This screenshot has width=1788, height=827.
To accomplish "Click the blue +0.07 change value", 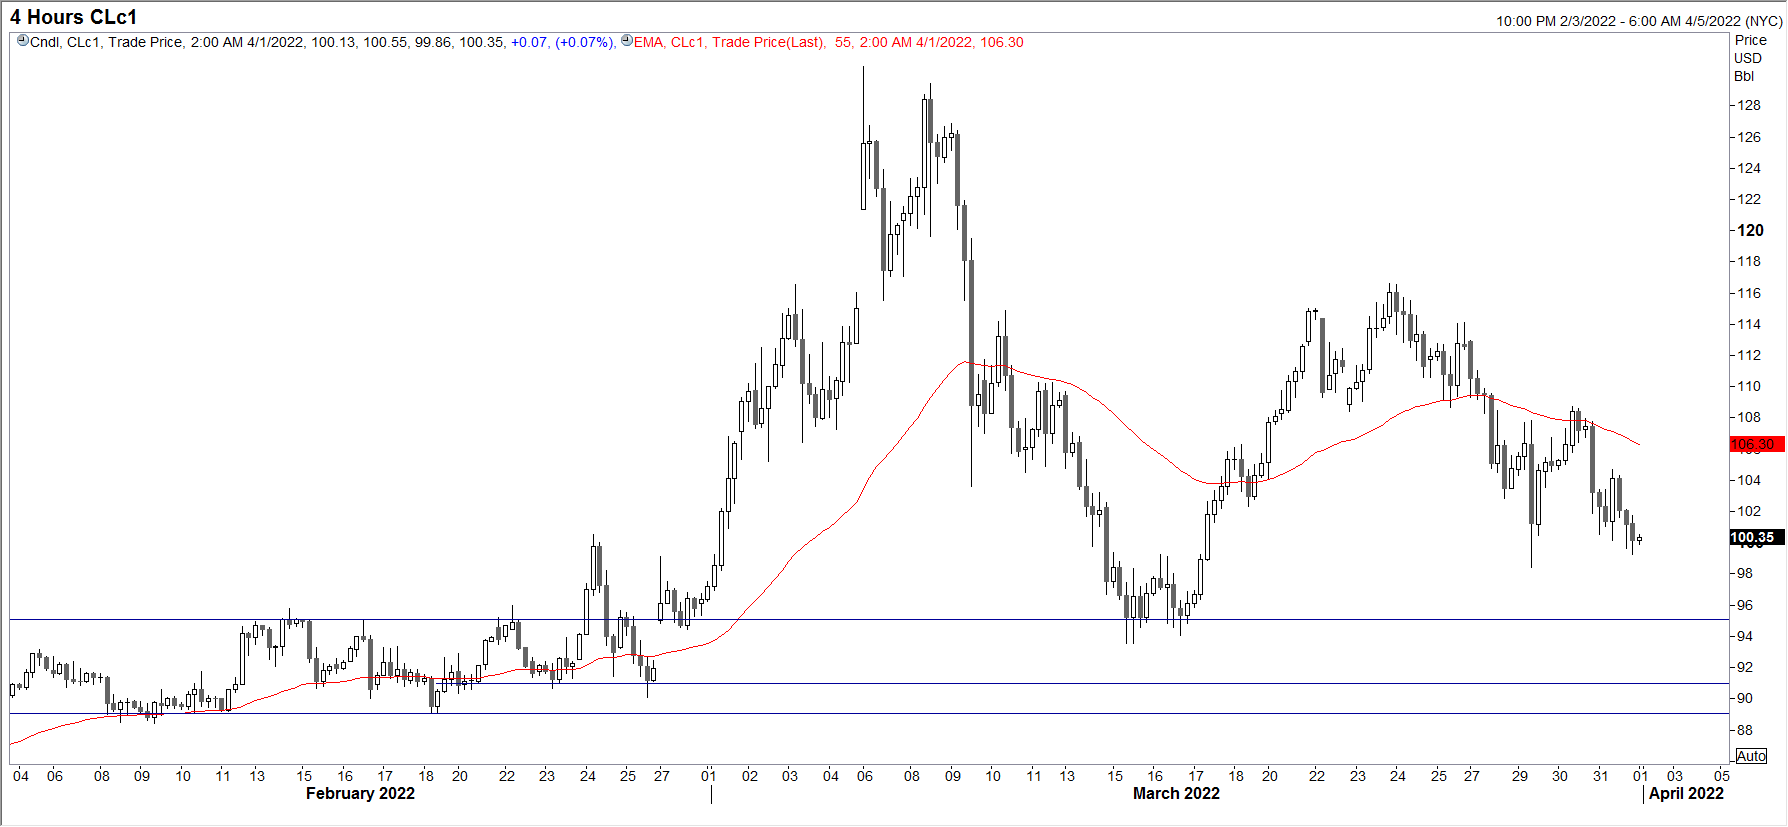I will tap(529, 42).
